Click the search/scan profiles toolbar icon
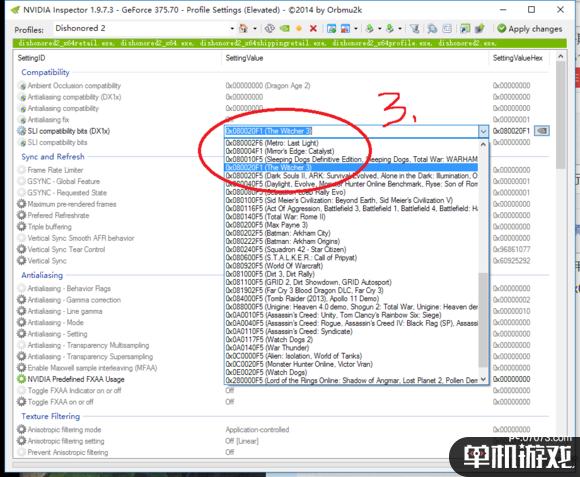The height and width of the screenshot is (477, 580). (432, 28)
